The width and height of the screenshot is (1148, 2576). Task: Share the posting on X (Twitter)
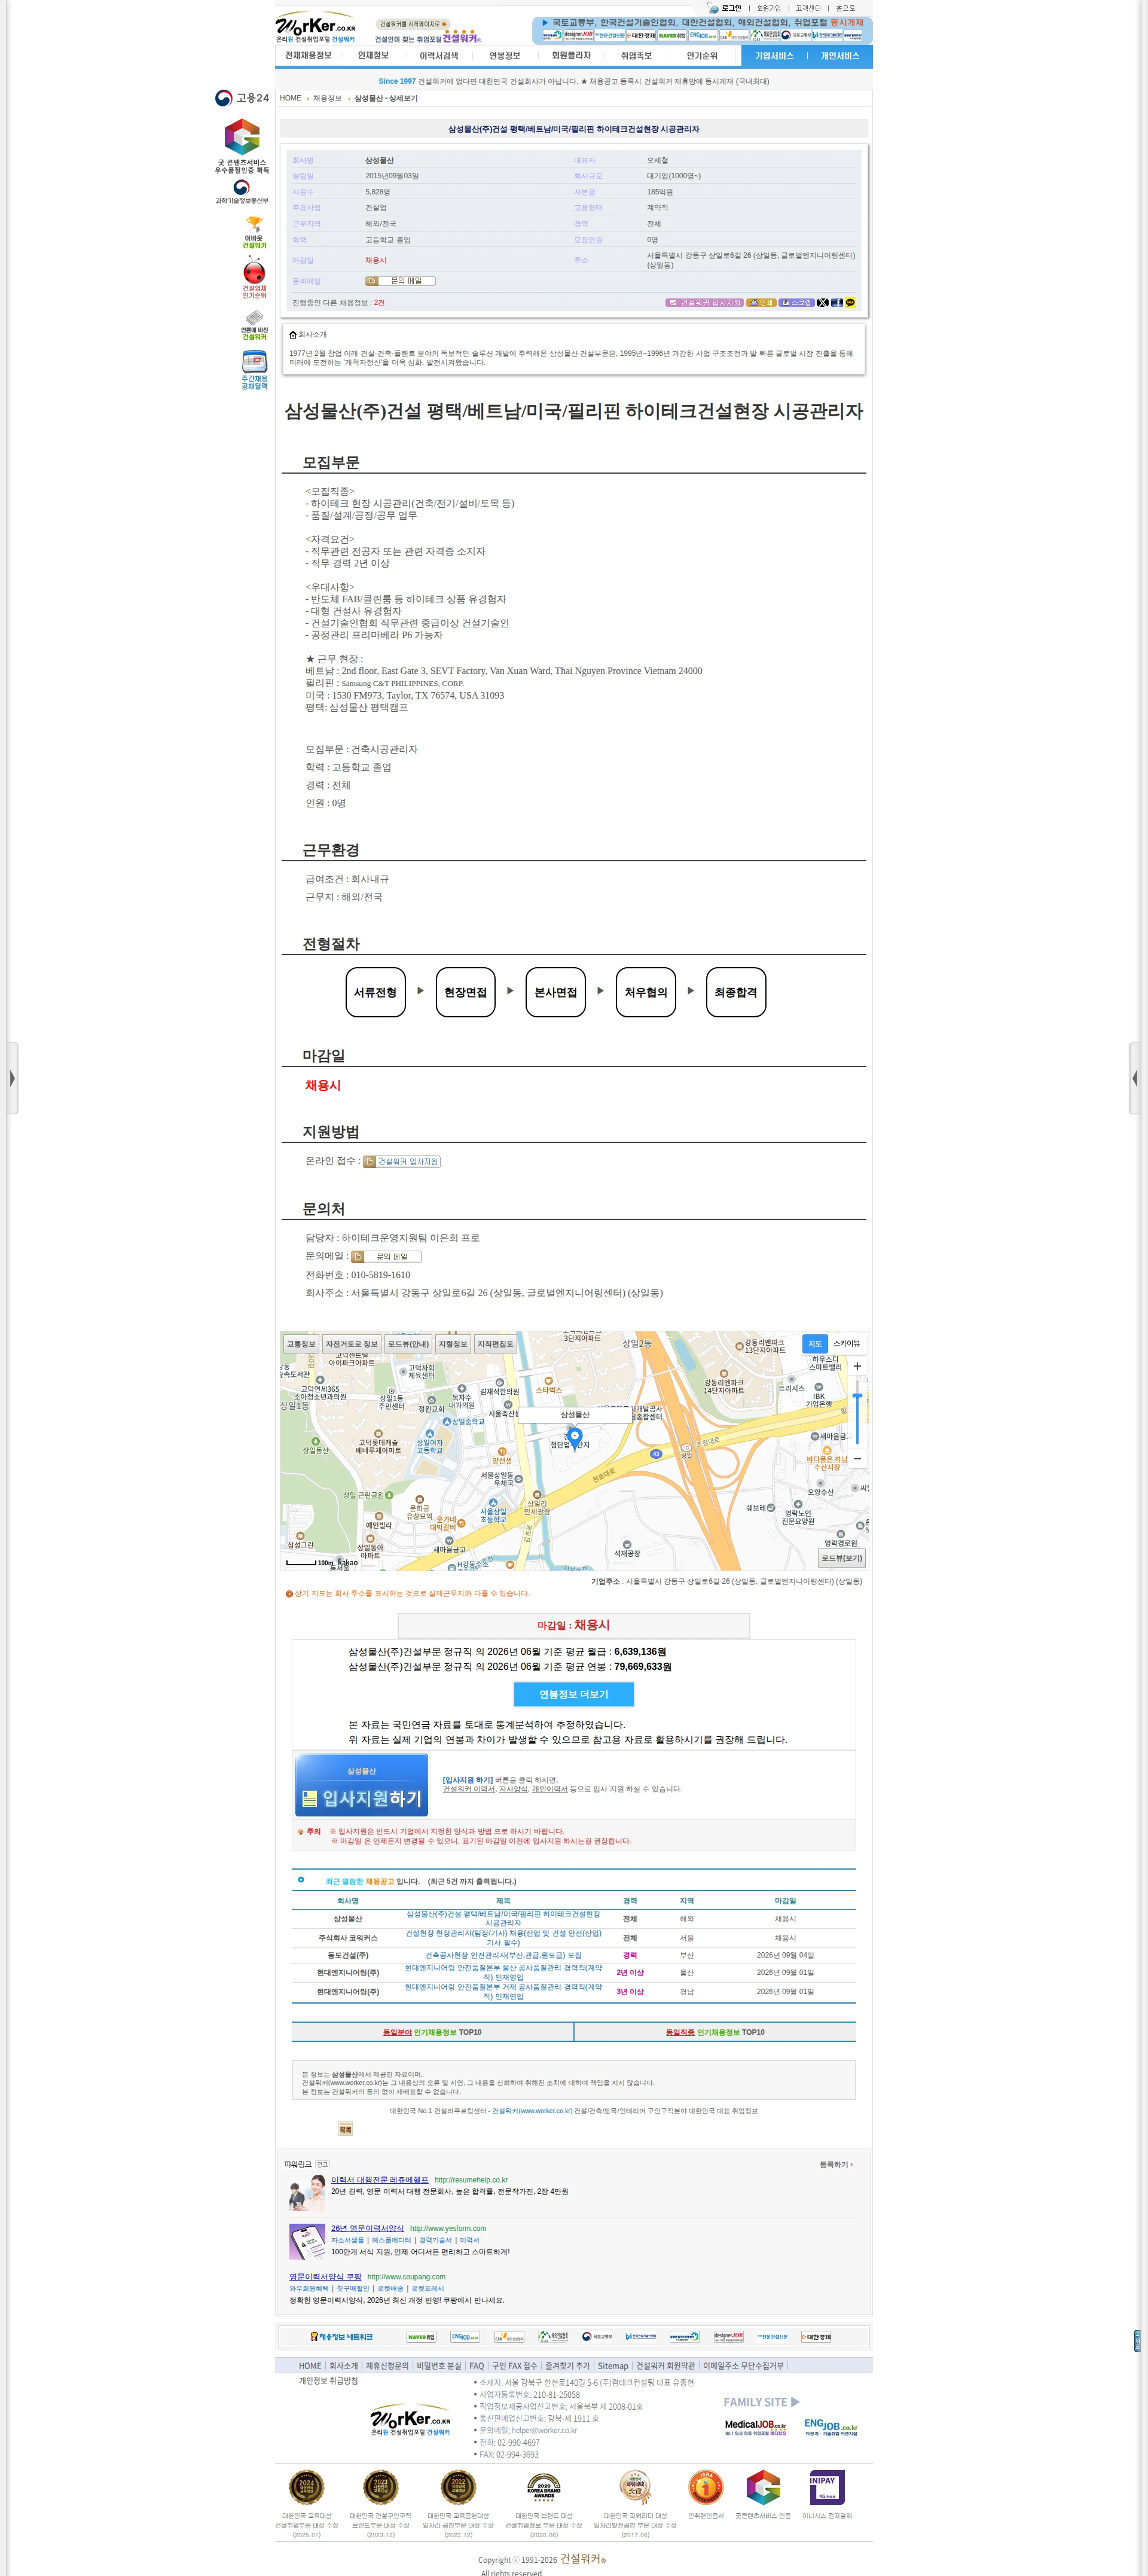[x=822, y=302]
